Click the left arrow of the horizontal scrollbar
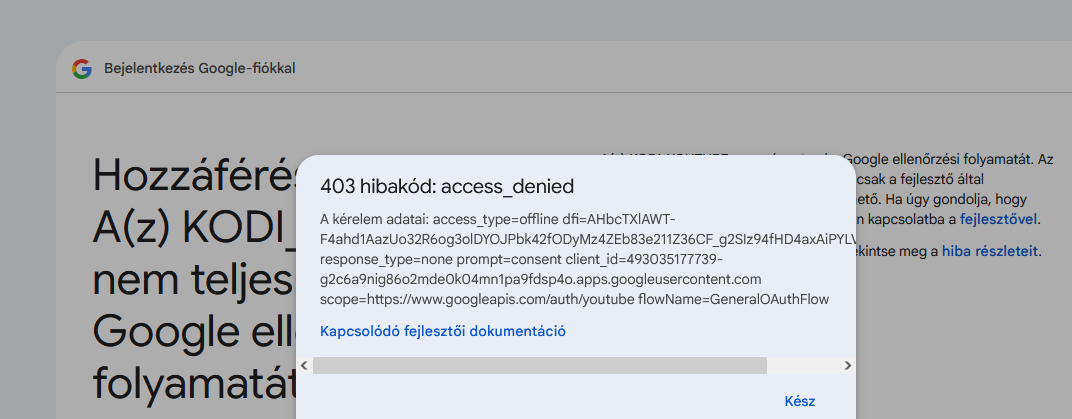Image resolution: width=1072 pixels, height=419 pixels. point(304,366)
